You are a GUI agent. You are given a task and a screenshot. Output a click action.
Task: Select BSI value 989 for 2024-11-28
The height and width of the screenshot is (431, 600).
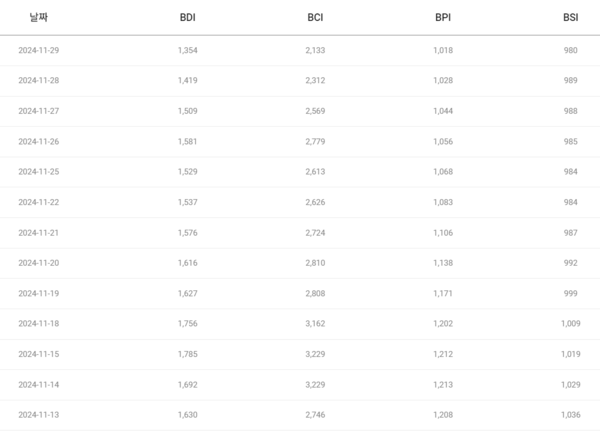(x=571, y=81)
